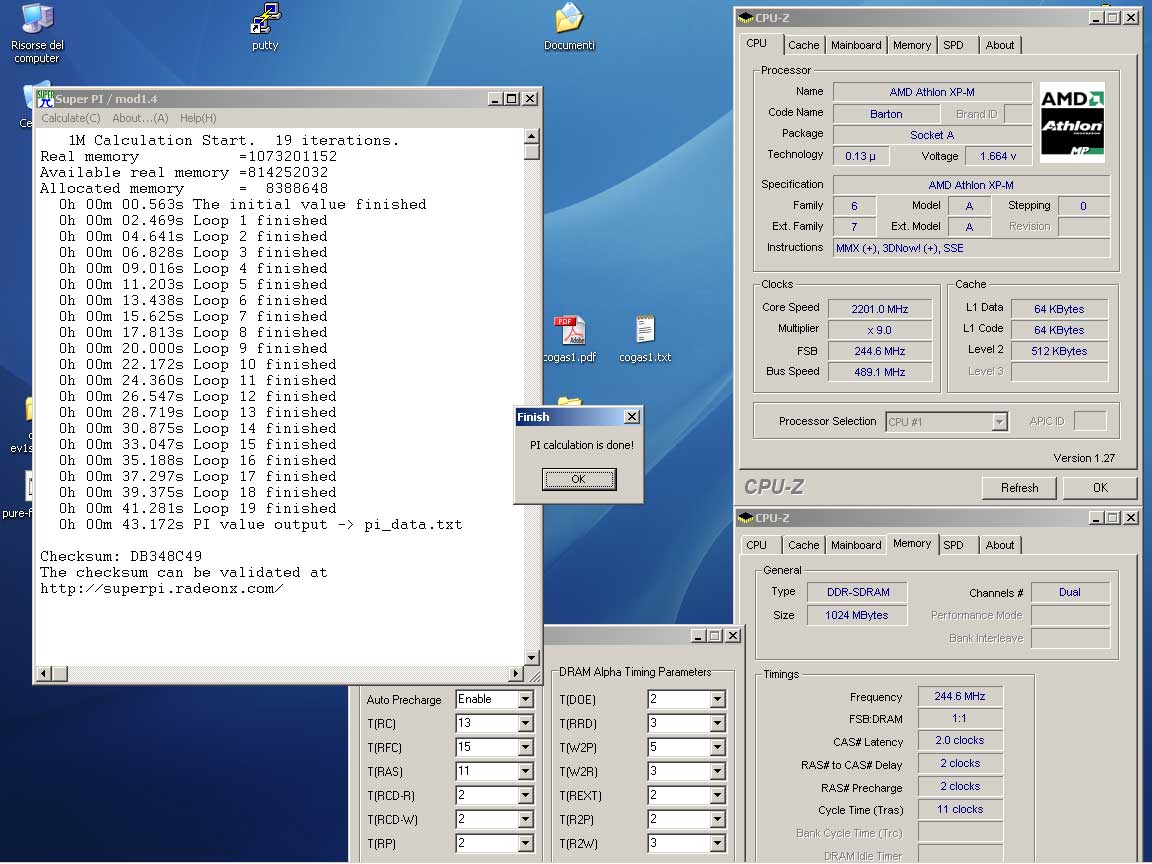The height and width of the screenshot is (864, 1152).
Task: Click the Bus Speed 489.1 MHz value
Action: tap(879, 372)
